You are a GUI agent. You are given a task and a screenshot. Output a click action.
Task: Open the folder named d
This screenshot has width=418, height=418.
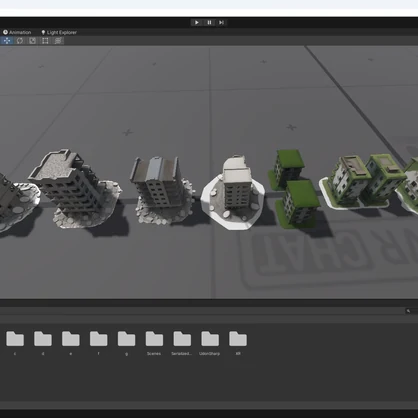point(43,339)
